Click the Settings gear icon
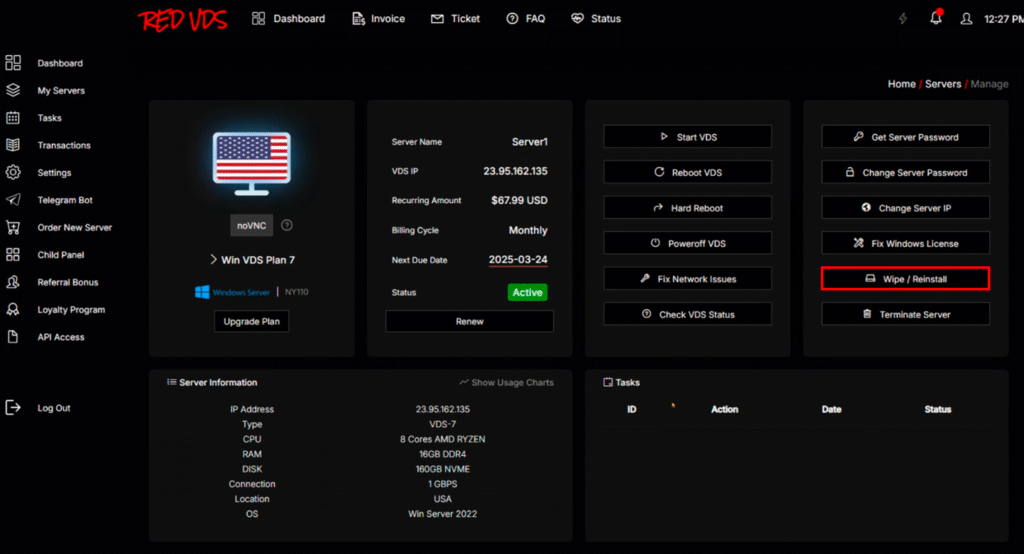The height and width of the screenshot is (554, 1024). coord(13,172)
